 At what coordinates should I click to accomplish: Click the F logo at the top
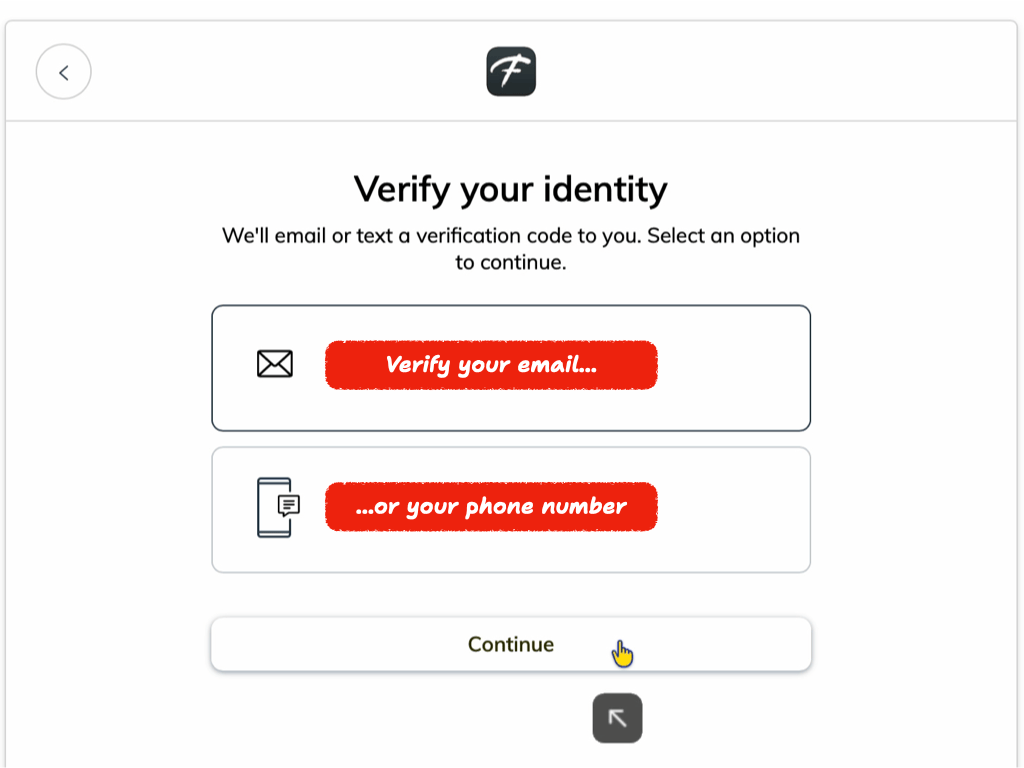point(511,71)
